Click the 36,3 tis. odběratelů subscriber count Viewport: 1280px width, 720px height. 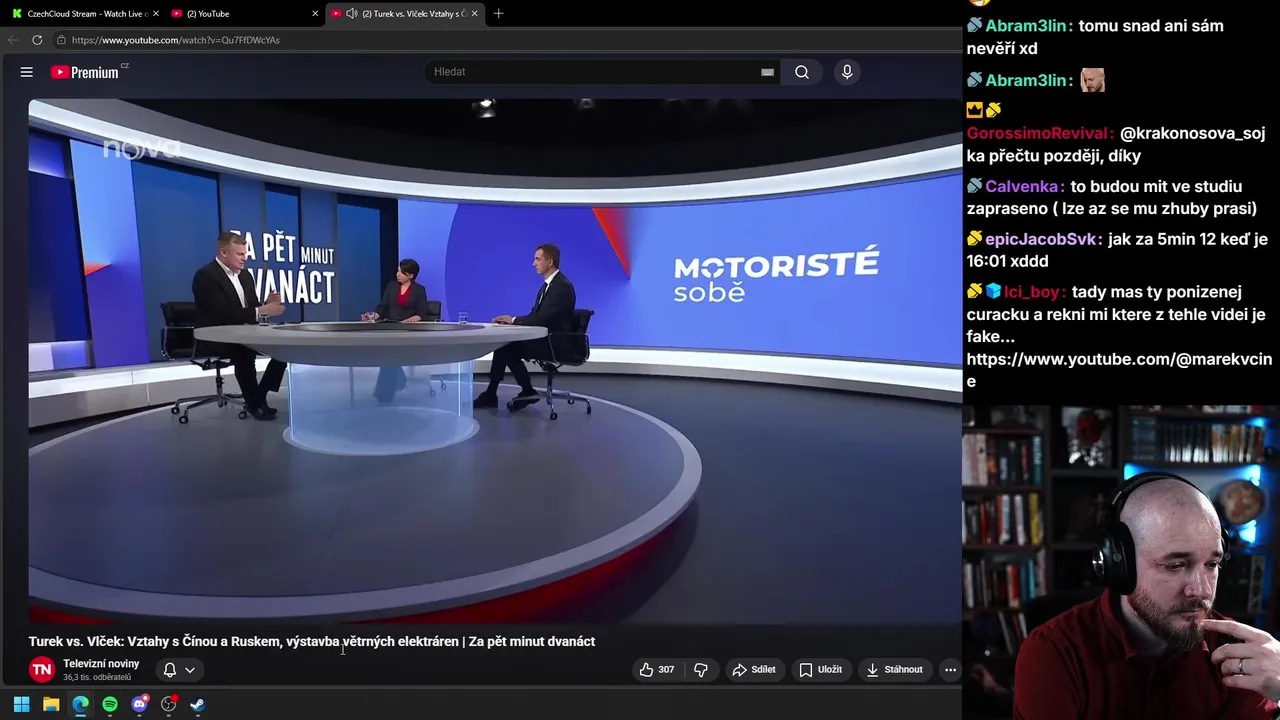point(97,678)
